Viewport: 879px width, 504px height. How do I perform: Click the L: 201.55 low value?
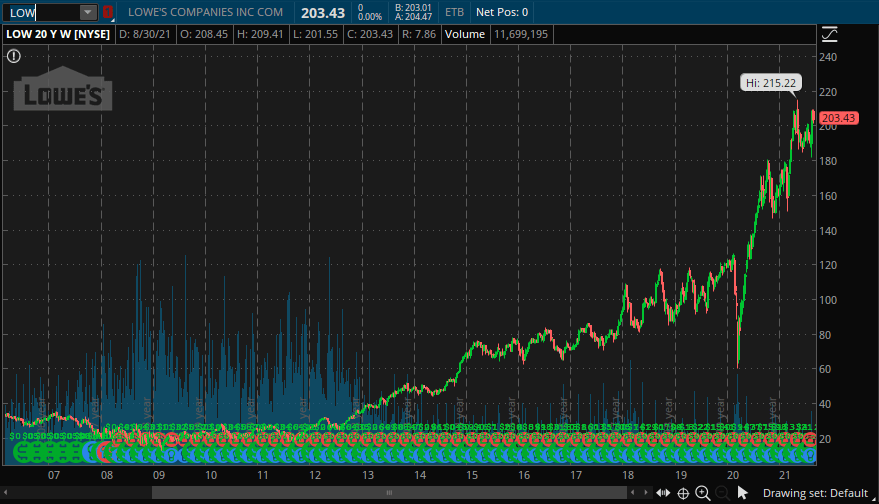point(316,34)
